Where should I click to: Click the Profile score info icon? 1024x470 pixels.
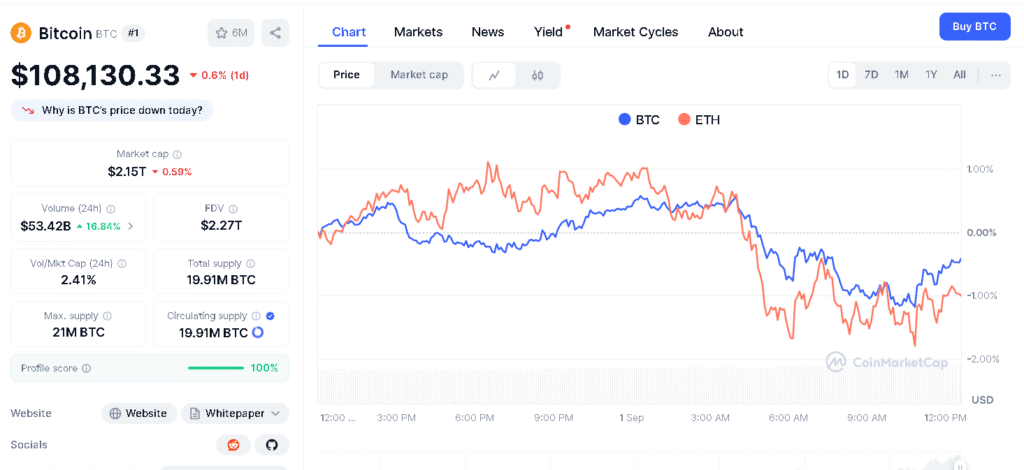pyautogui.click(x=86, y=368)
